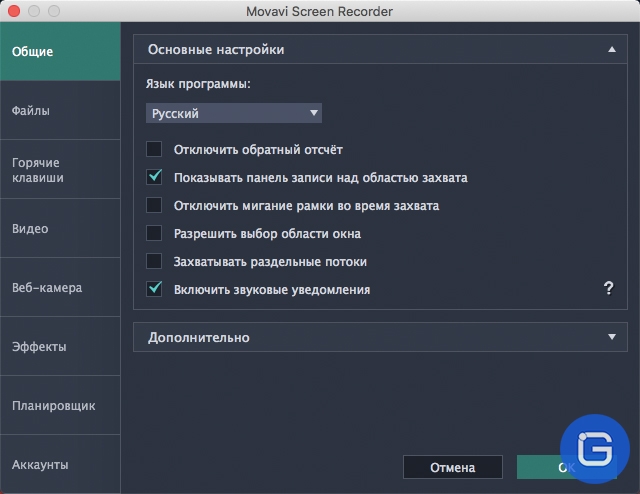Screen dimensions: 640x494
Task: Open the Общие settings tab
Action: click(60, 51)
